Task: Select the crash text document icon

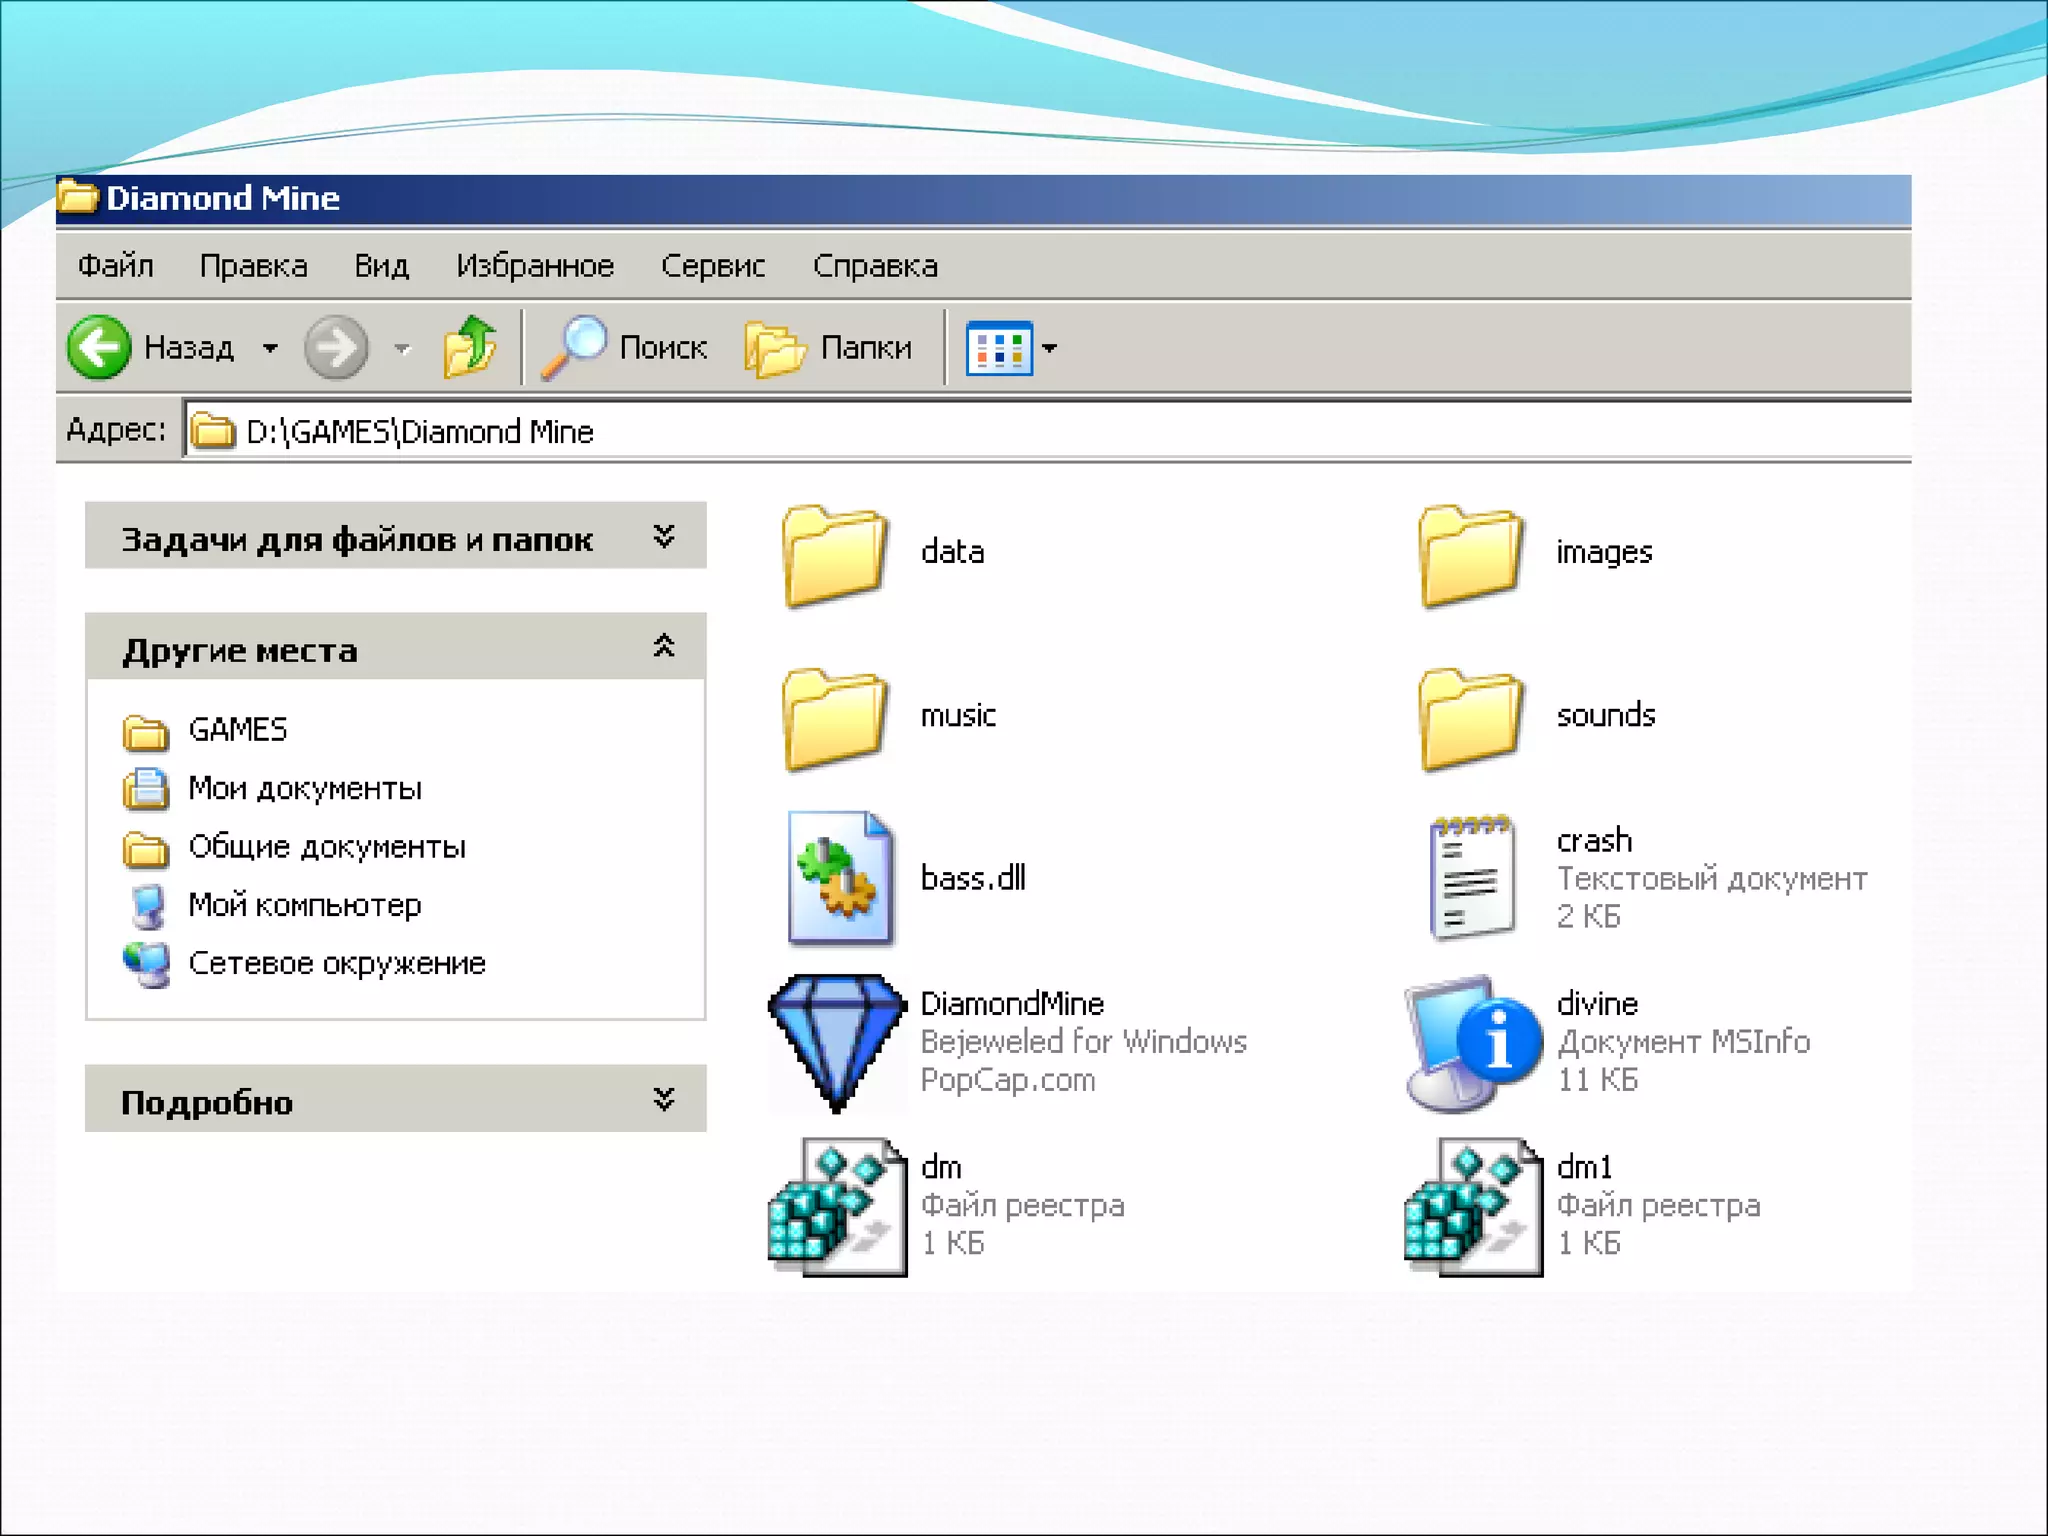Action: coord(1472,878)
